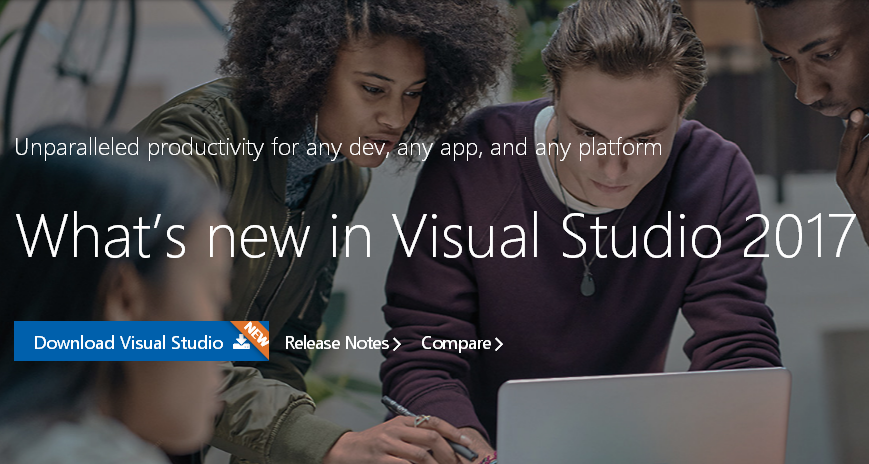Viewport: 869px width, 464px height.
Task: Click the chevron arrow beside Compare
Action: [x=498, y=344]
